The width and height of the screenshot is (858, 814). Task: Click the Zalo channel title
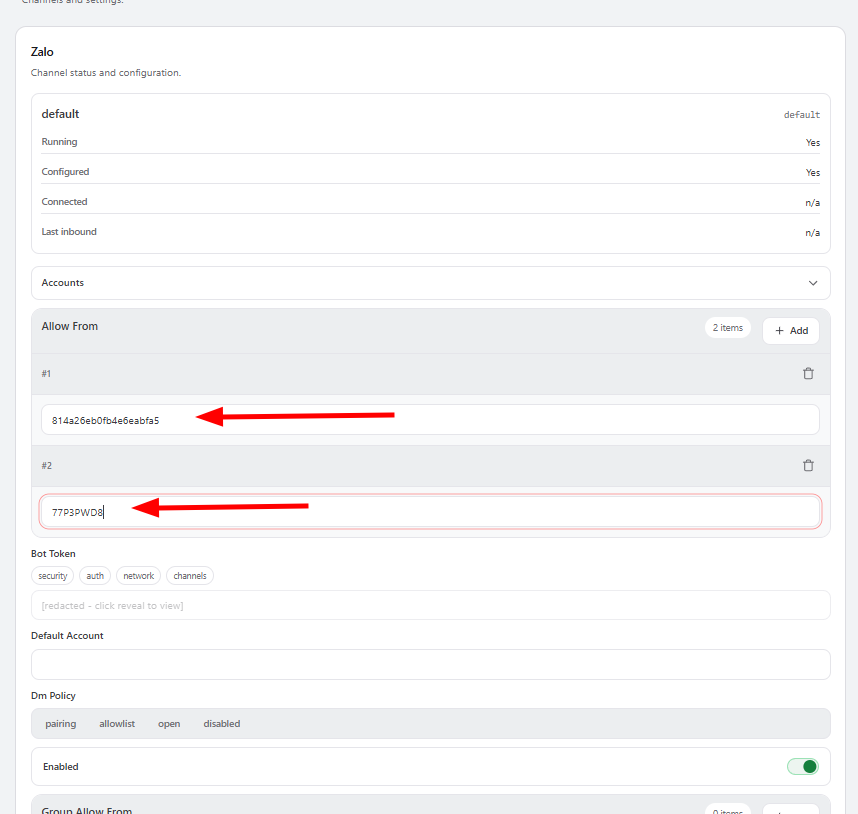click(42, 52)
